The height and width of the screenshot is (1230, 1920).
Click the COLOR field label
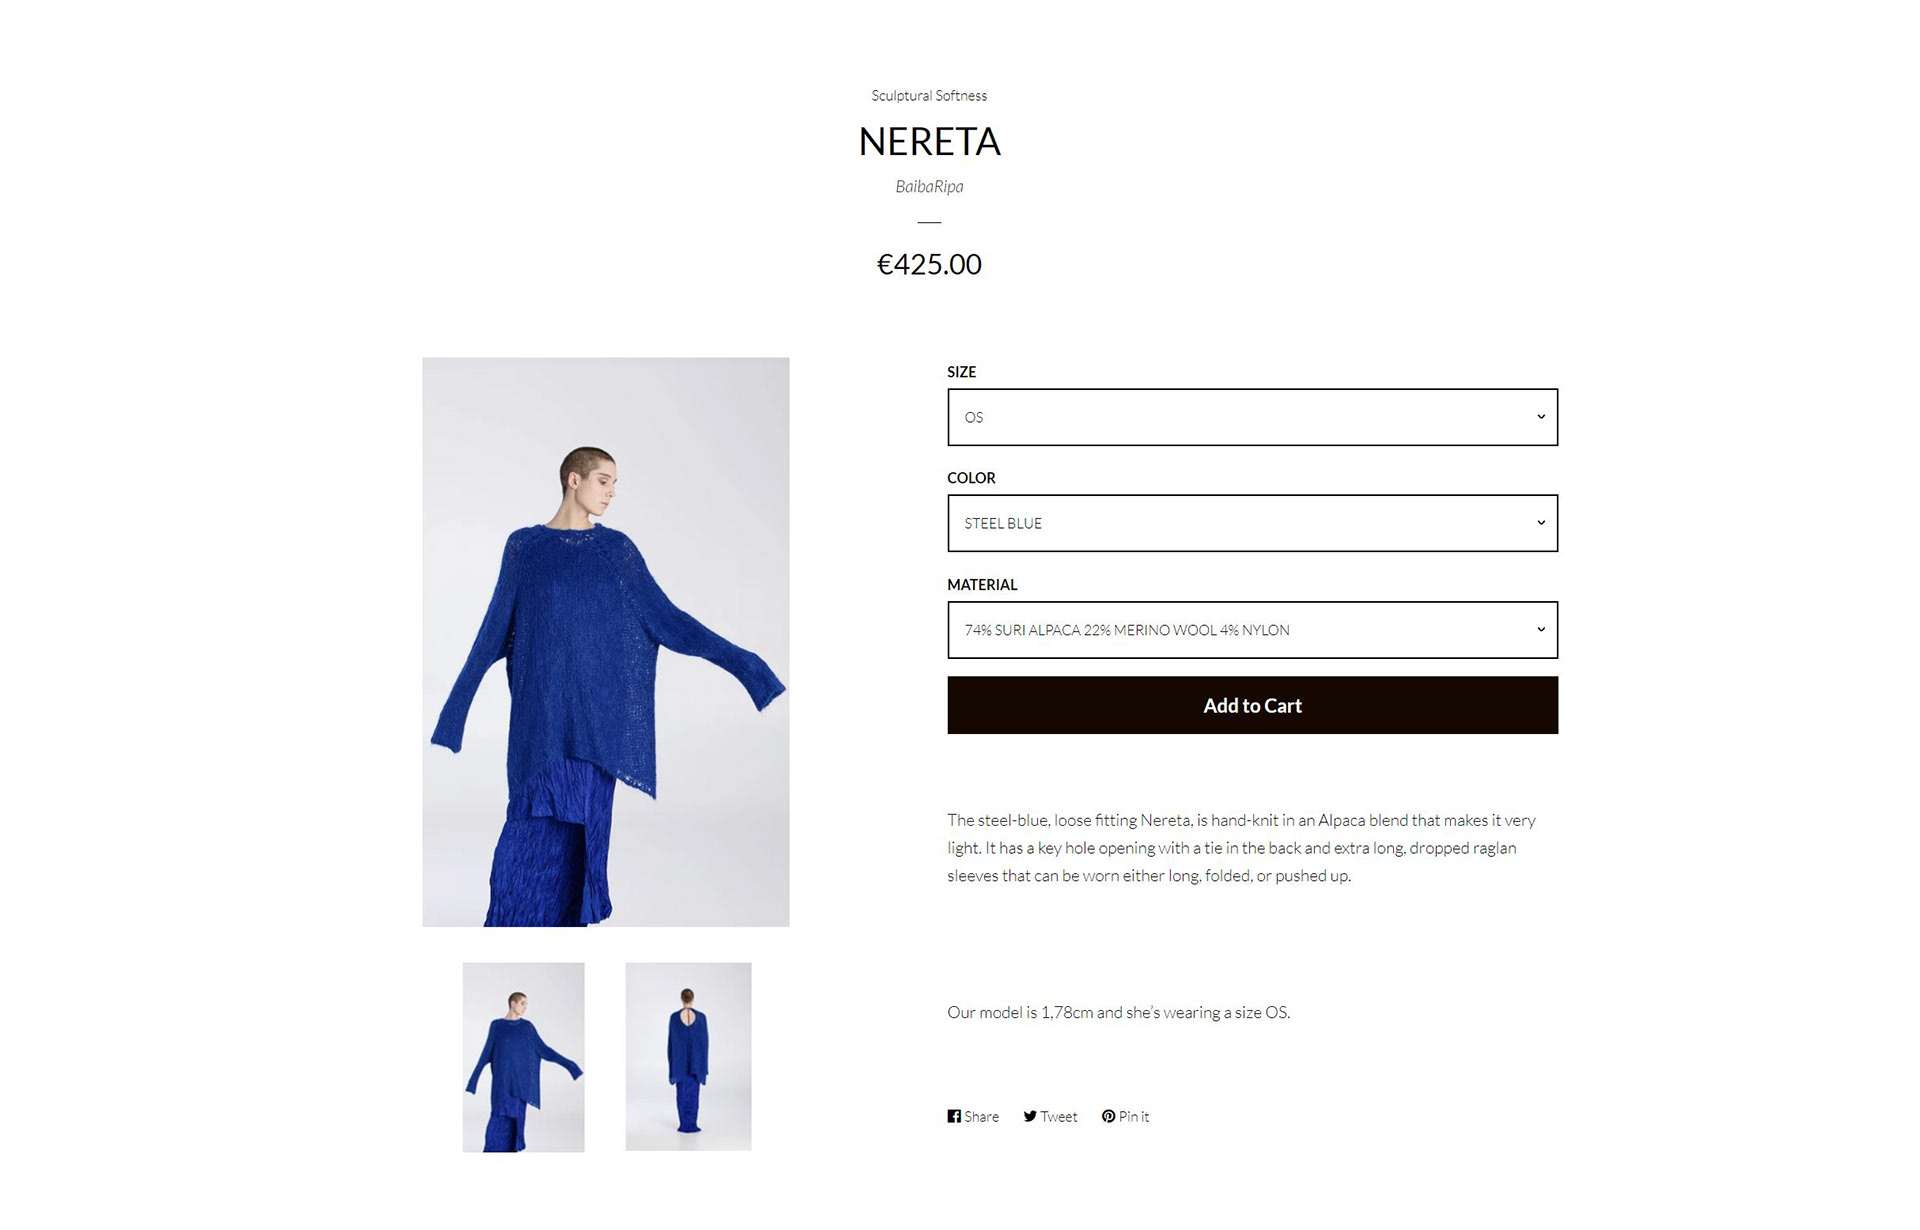click(x=971, y=478)
